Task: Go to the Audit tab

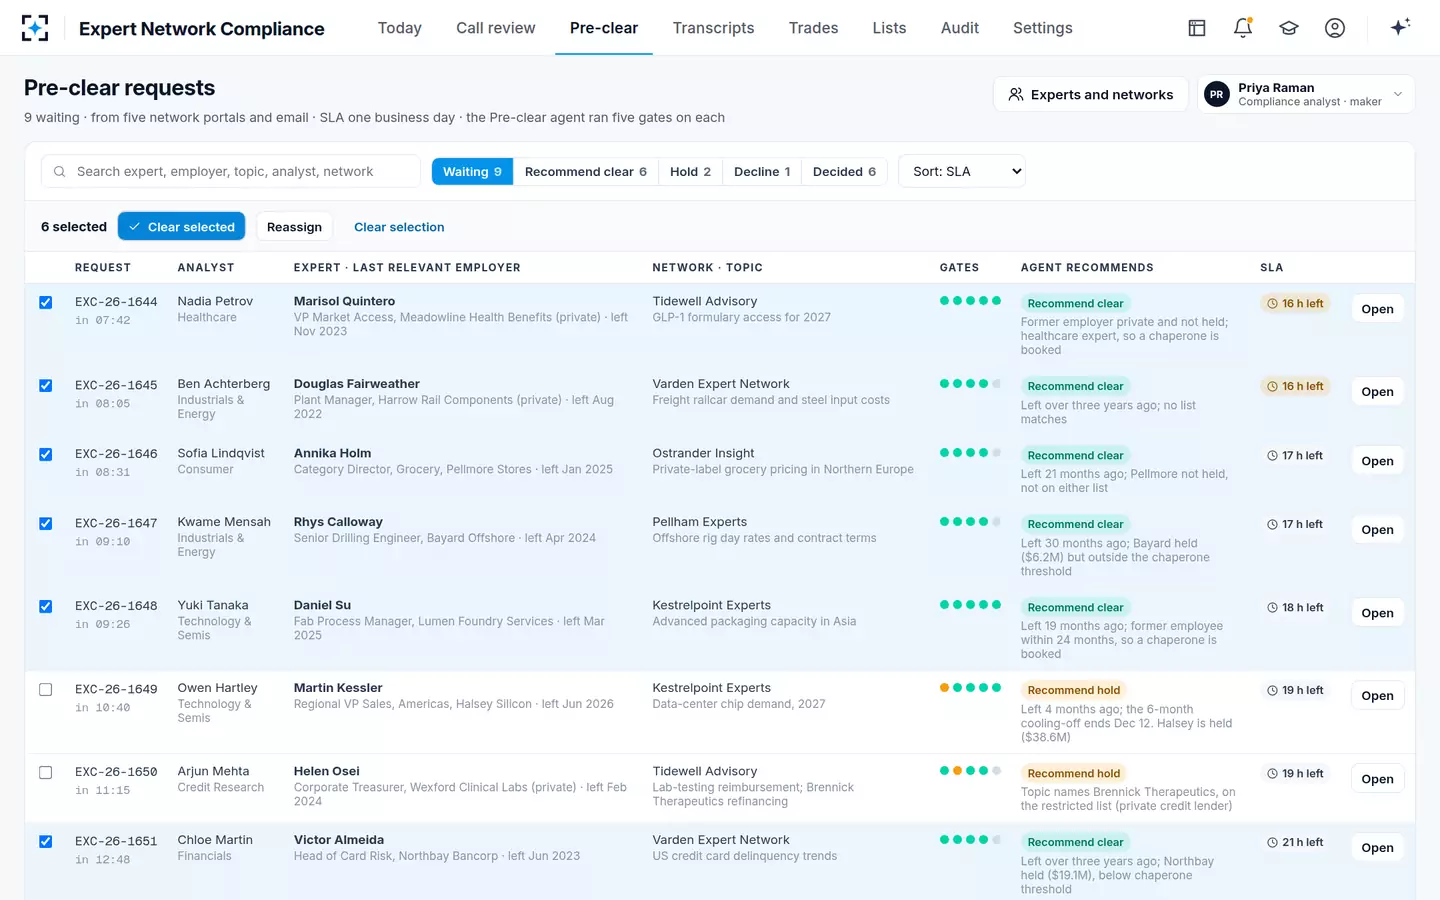Action: tap(960, 28)
